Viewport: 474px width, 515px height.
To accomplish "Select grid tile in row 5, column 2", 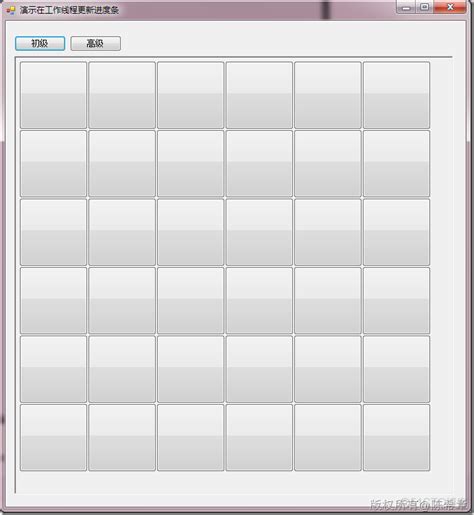I will click(122, 369).
